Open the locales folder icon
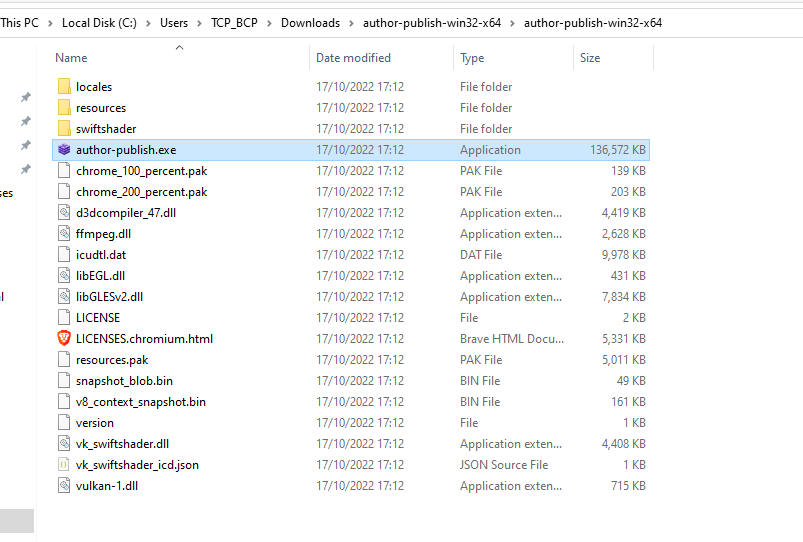 tap(64, 86)
